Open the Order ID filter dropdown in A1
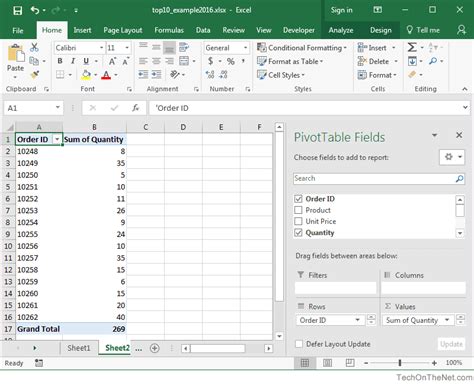Image resolution: width=474 pixels, height=385 pixels. 57,139
